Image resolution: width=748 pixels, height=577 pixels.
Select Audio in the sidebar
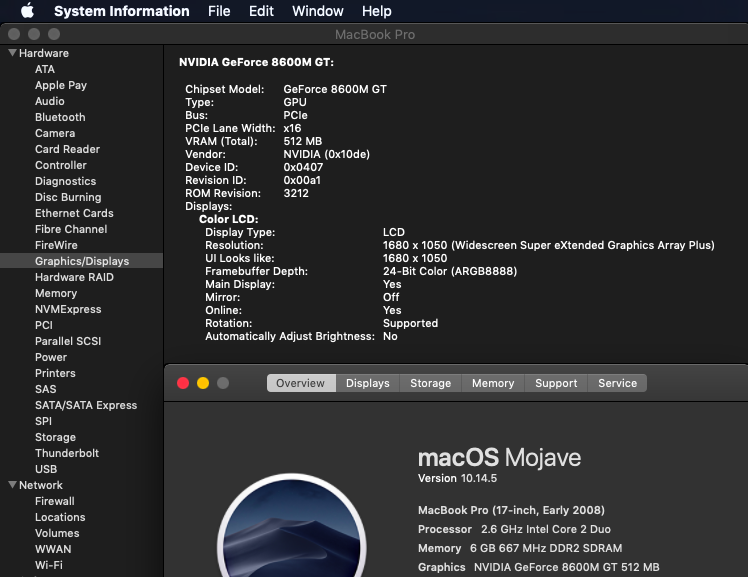coord(50,101)
